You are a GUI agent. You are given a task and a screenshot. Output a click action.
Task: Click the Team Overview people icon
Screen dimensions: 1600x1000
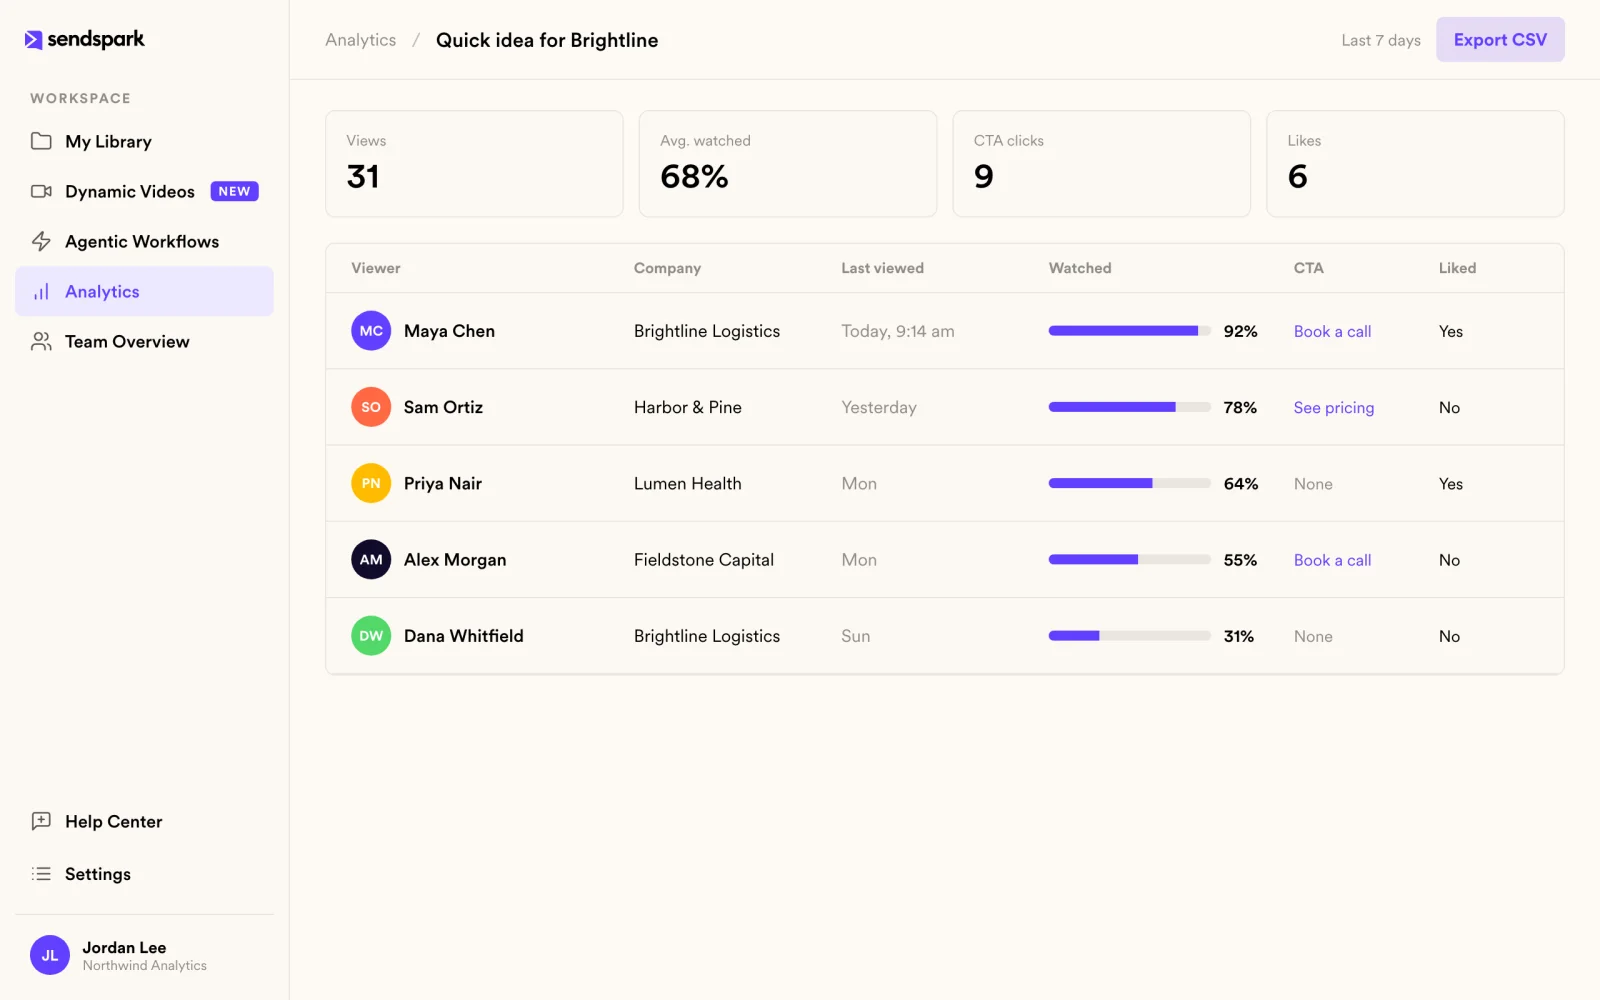point(41,341)
